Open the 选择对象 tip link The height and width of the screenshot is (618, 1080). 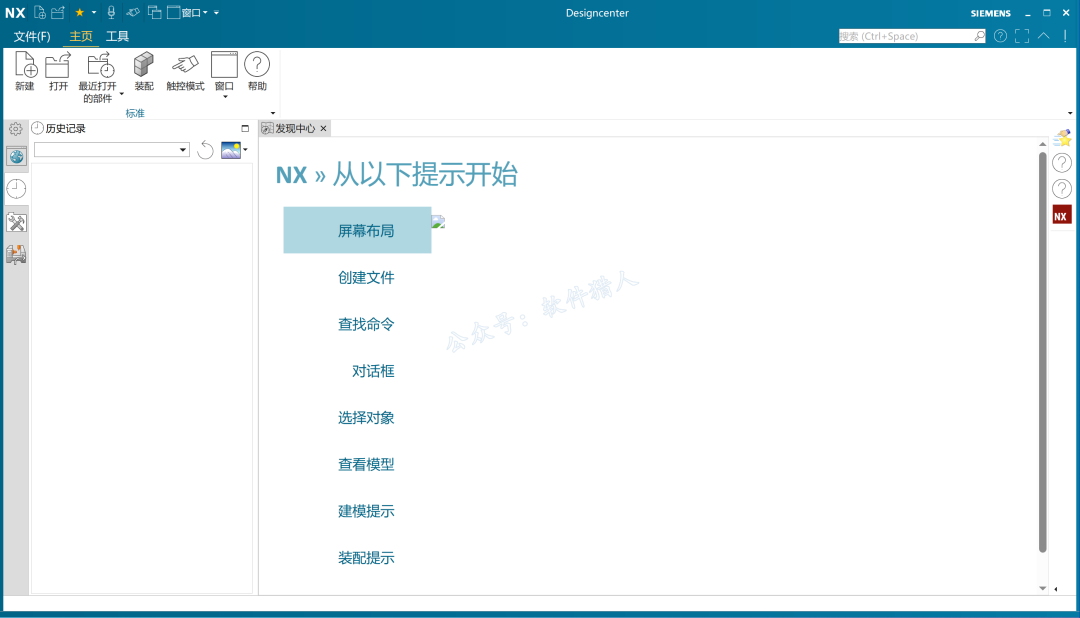(366, 418)
